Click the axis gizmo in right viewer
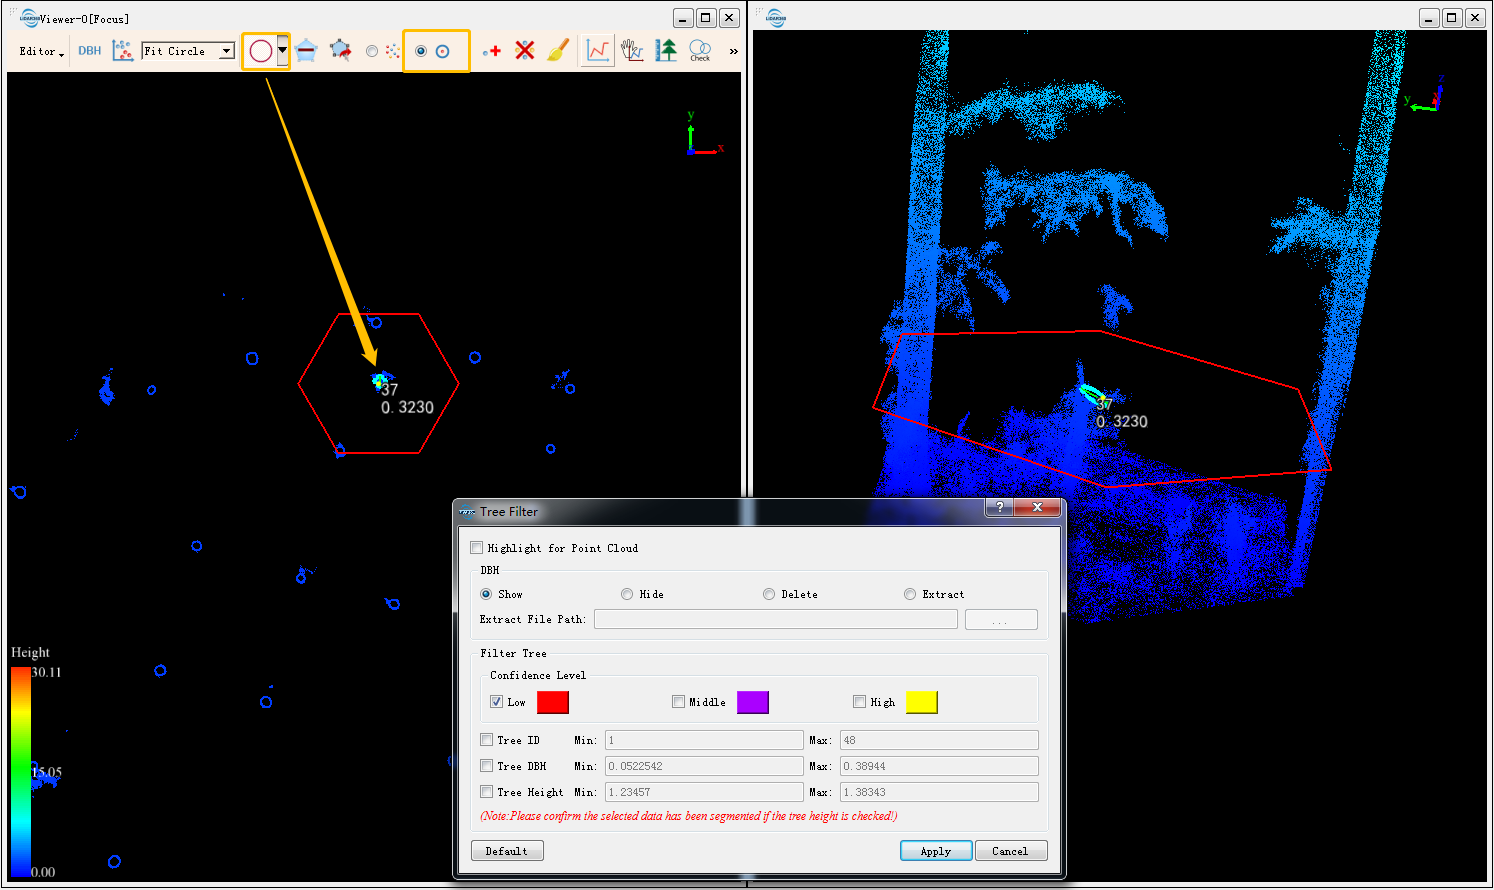 click(1424, 95)
